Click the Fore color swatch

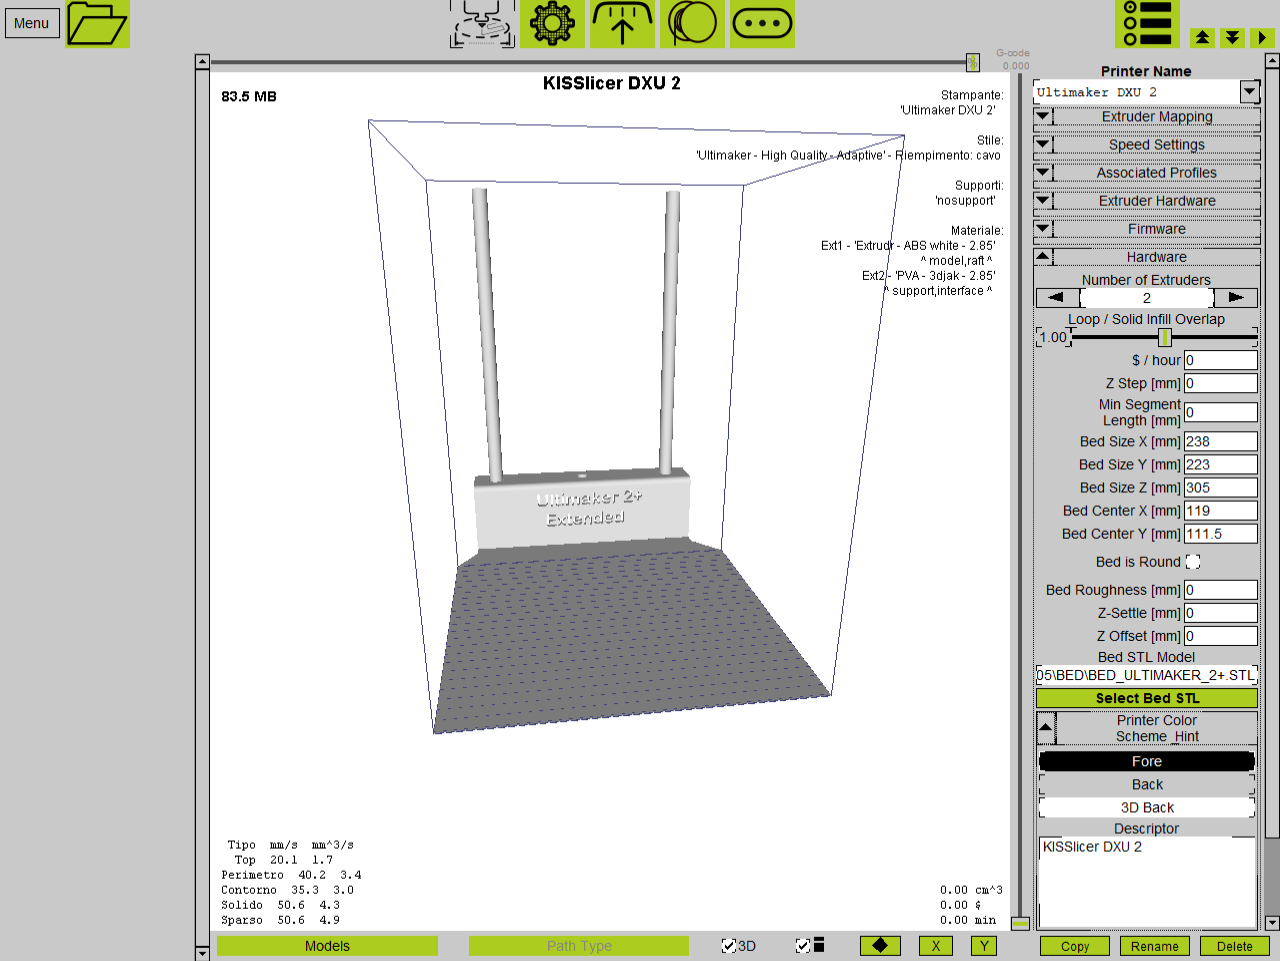1147,761
